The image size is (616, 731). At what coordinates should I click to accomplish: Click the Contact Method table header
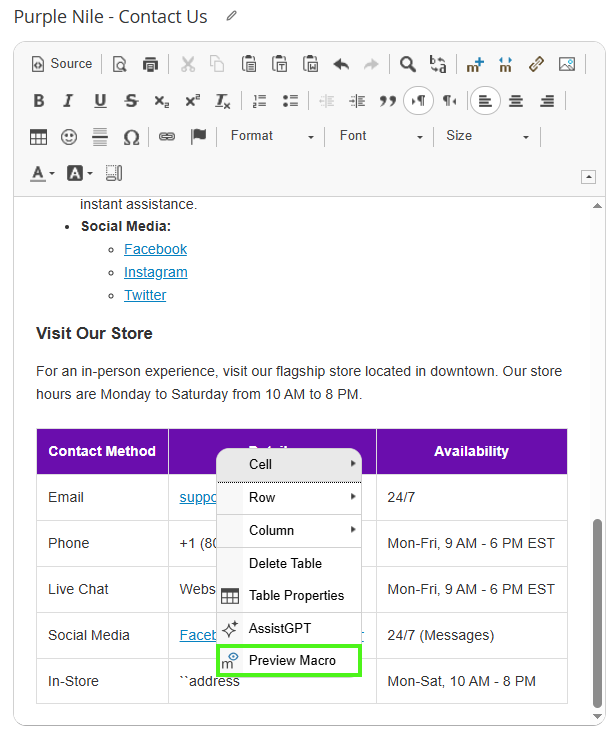point(102,451)
